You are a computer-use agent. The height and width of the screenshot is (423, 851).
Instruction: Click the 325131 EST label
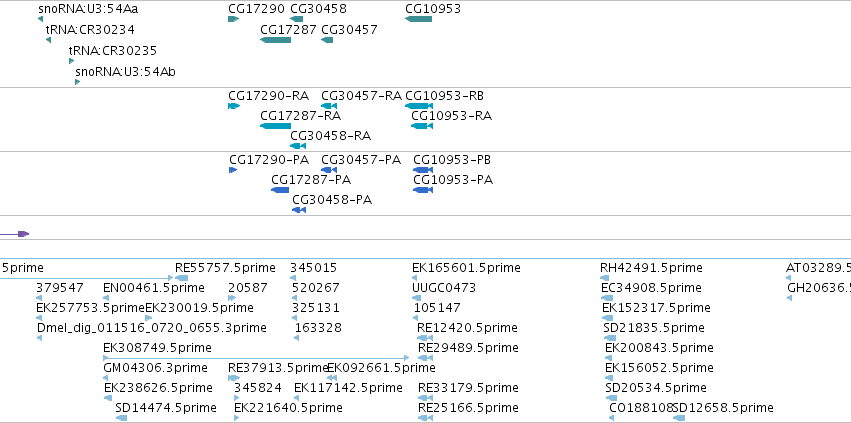[x=316, y=308]
